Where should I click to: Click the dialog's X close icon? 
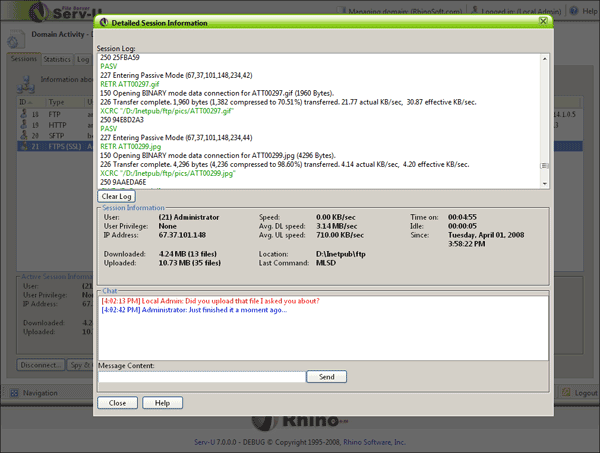coord(543,21)
